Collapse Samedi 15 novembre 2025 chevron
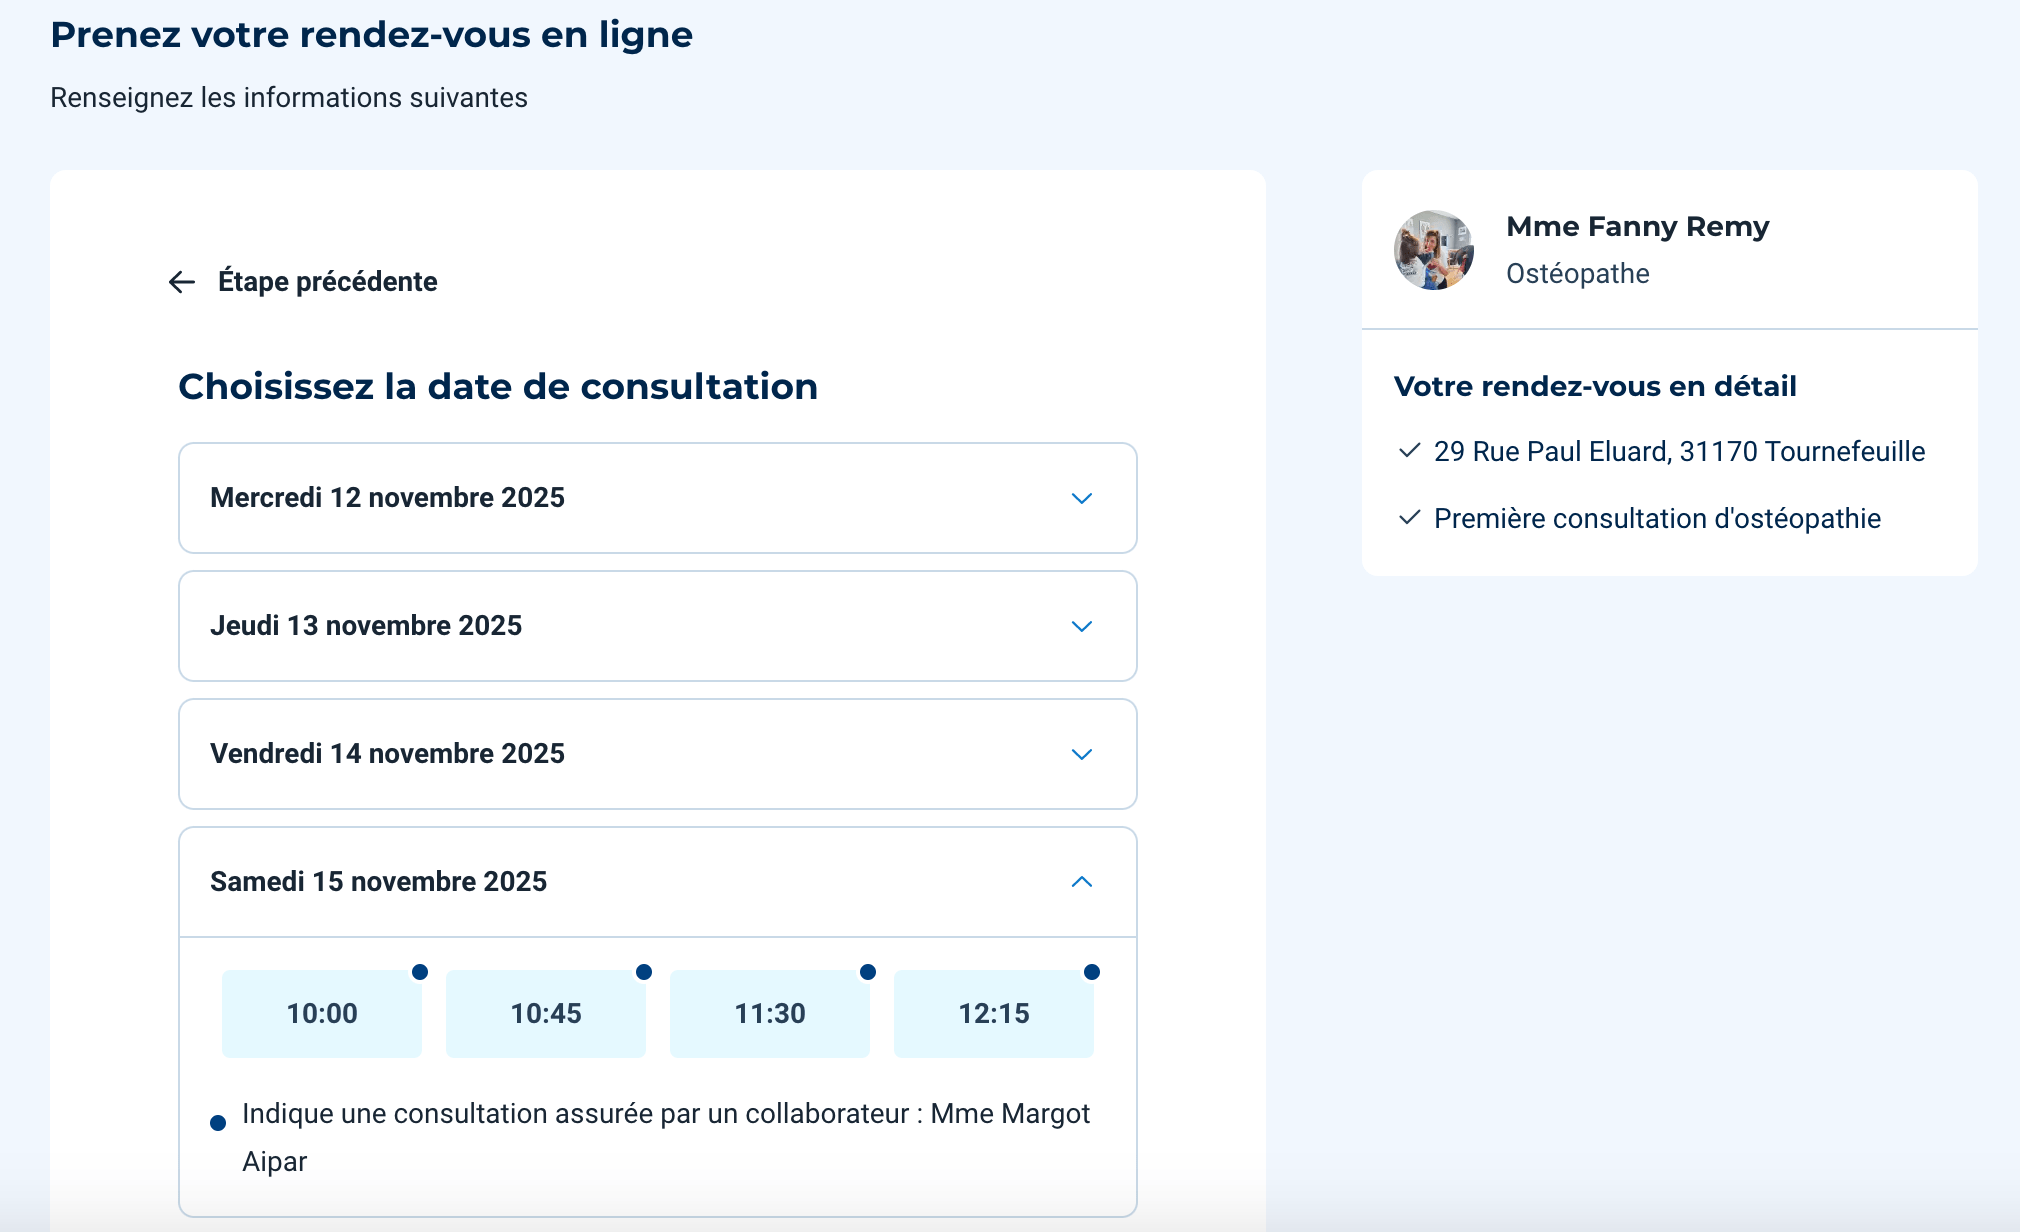2020x1232 pixels. point(1081,882)
